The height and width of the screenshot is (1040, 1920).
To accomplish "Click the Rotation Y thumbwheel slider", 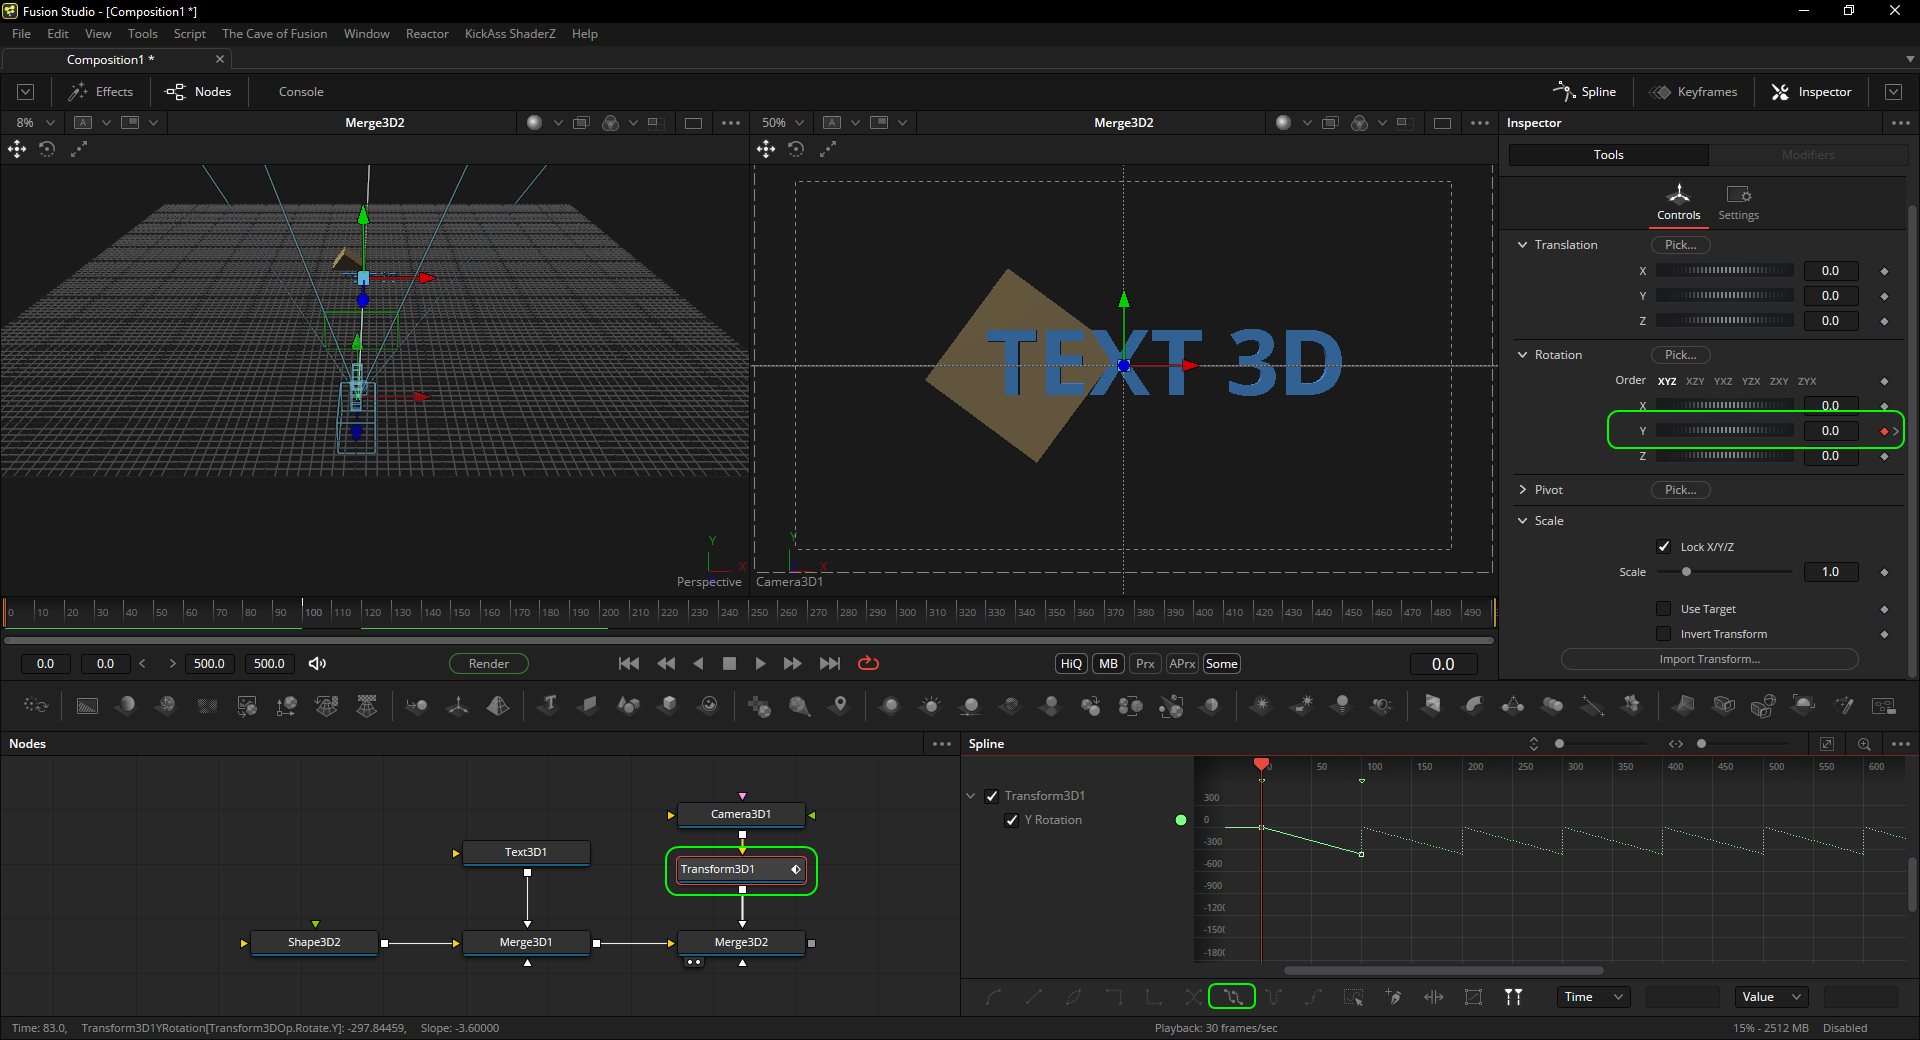I will click(1725, 431).
